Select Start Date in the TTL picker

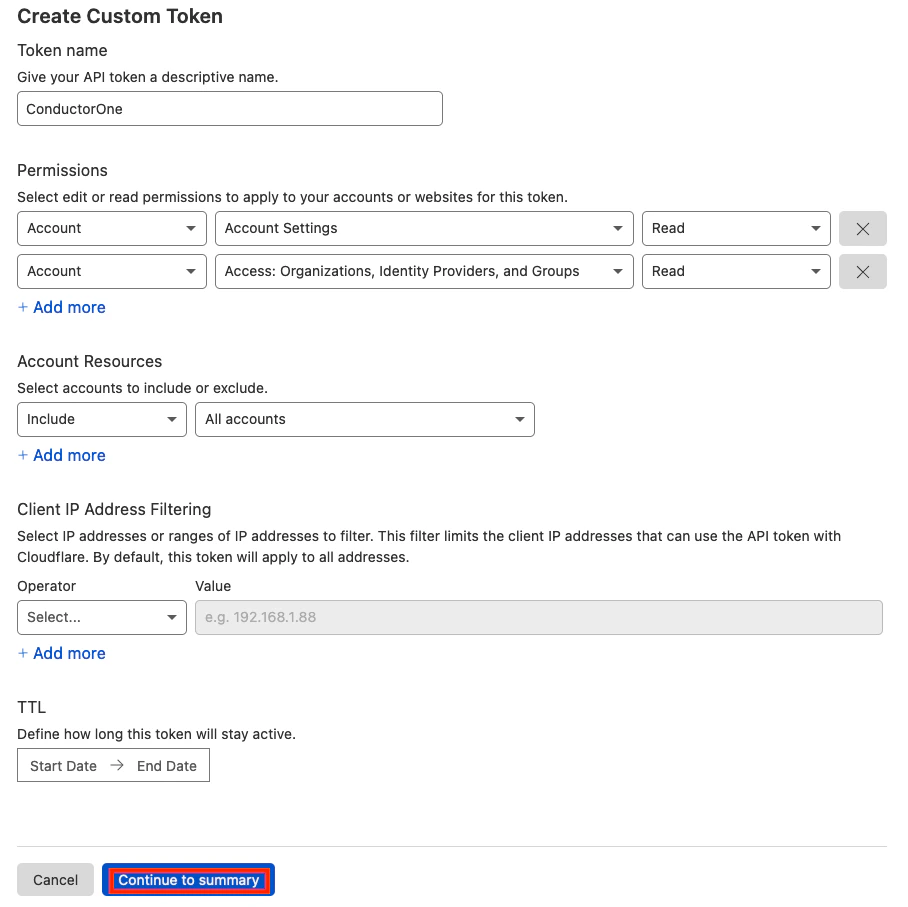pos(62,765)
